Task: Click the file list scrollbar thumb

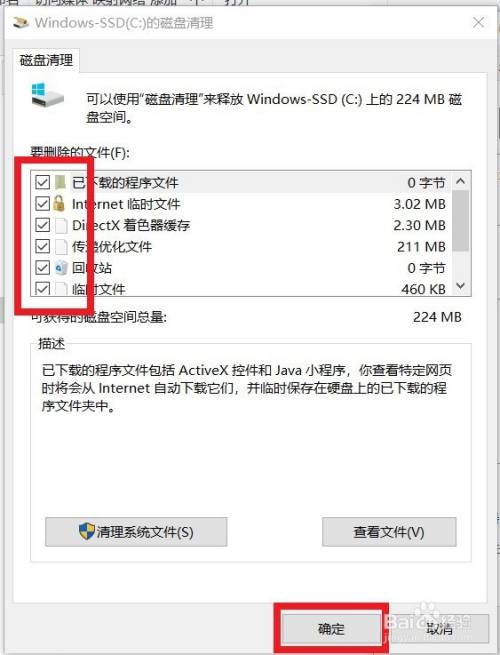Action: pyautogui.click(x=461, y=221)
